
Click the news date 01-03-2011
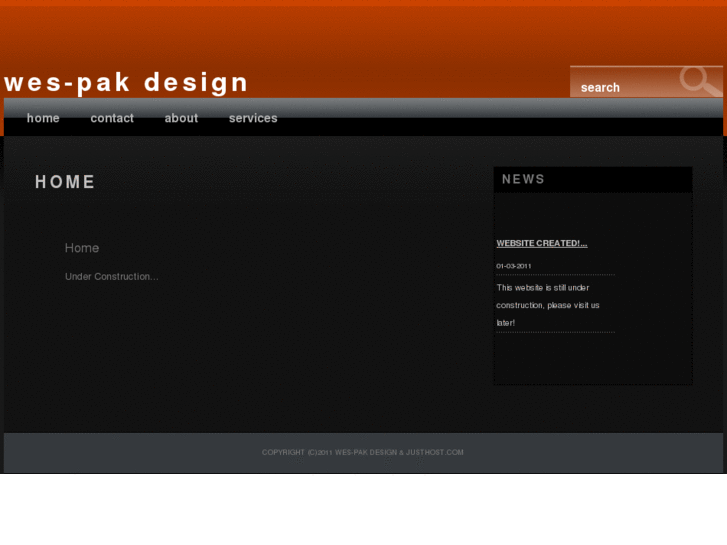(x=514, y=266)
